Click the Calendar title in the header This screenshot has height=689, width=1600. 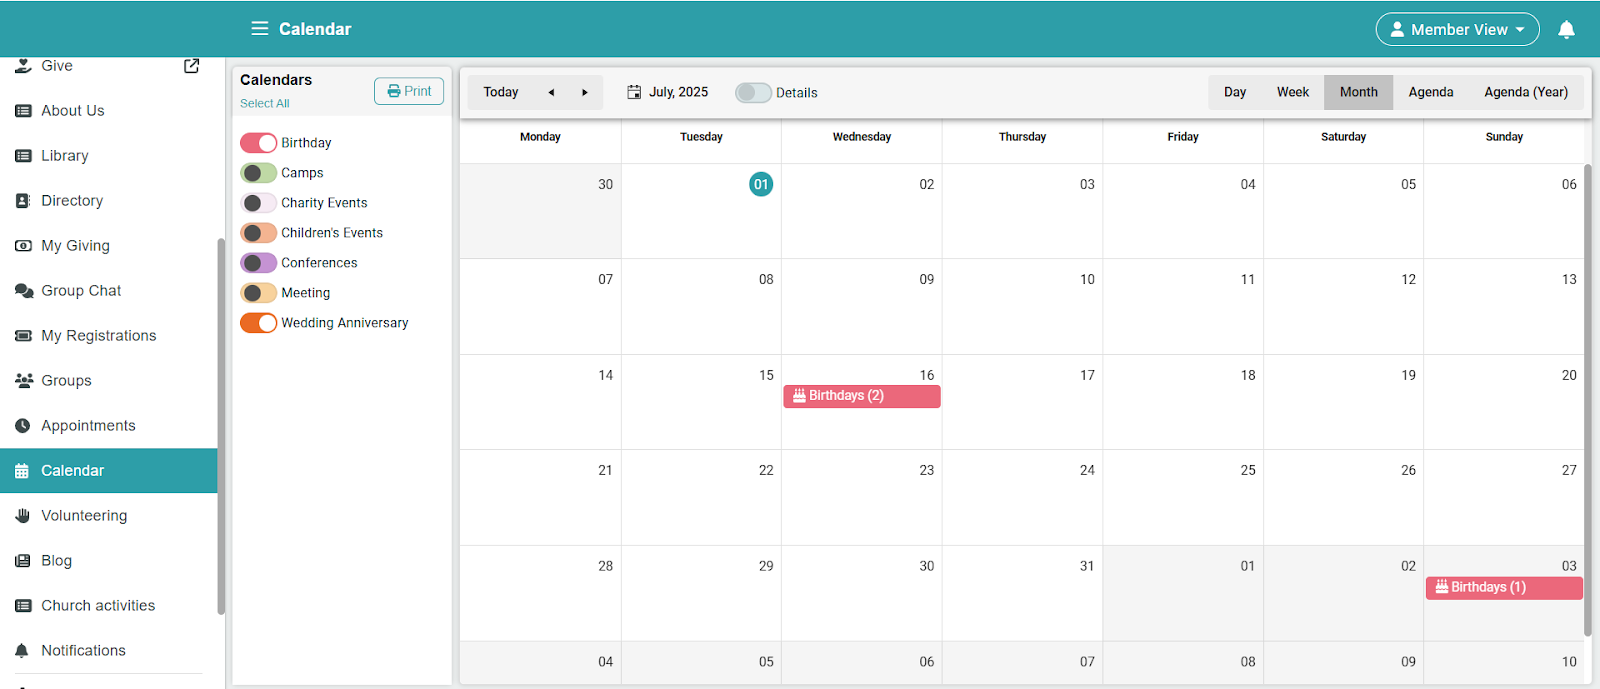pos(315,29)
